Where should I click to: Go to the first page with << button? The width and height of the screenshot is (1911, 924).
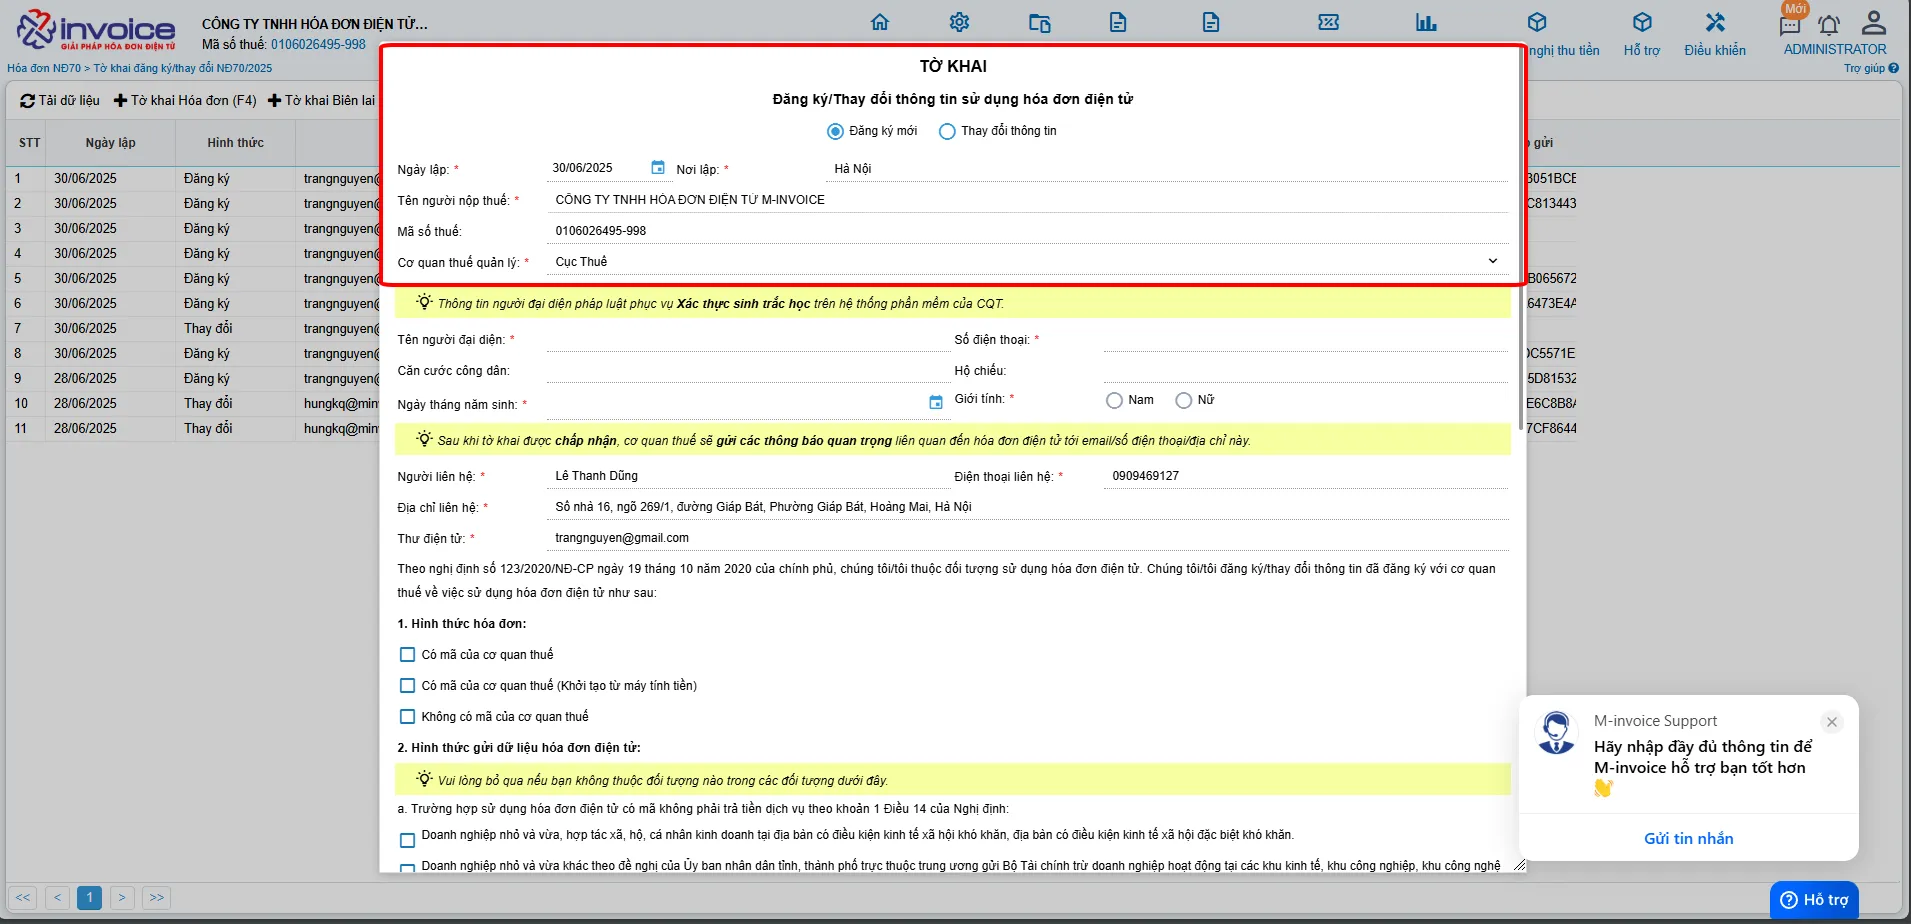click(23, 897)
